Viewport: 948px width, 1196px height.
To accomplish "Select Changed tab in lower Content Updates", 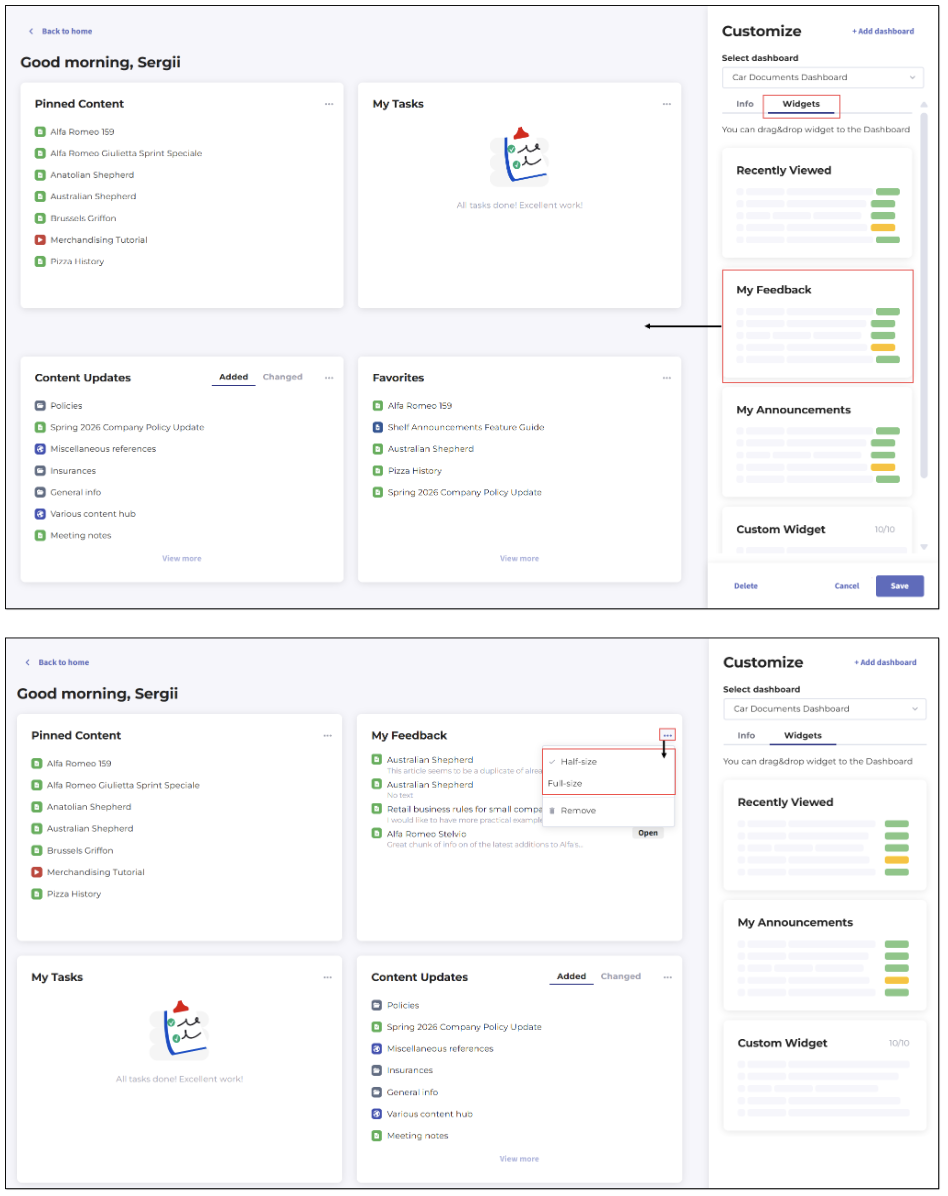I will coord(620,976).
